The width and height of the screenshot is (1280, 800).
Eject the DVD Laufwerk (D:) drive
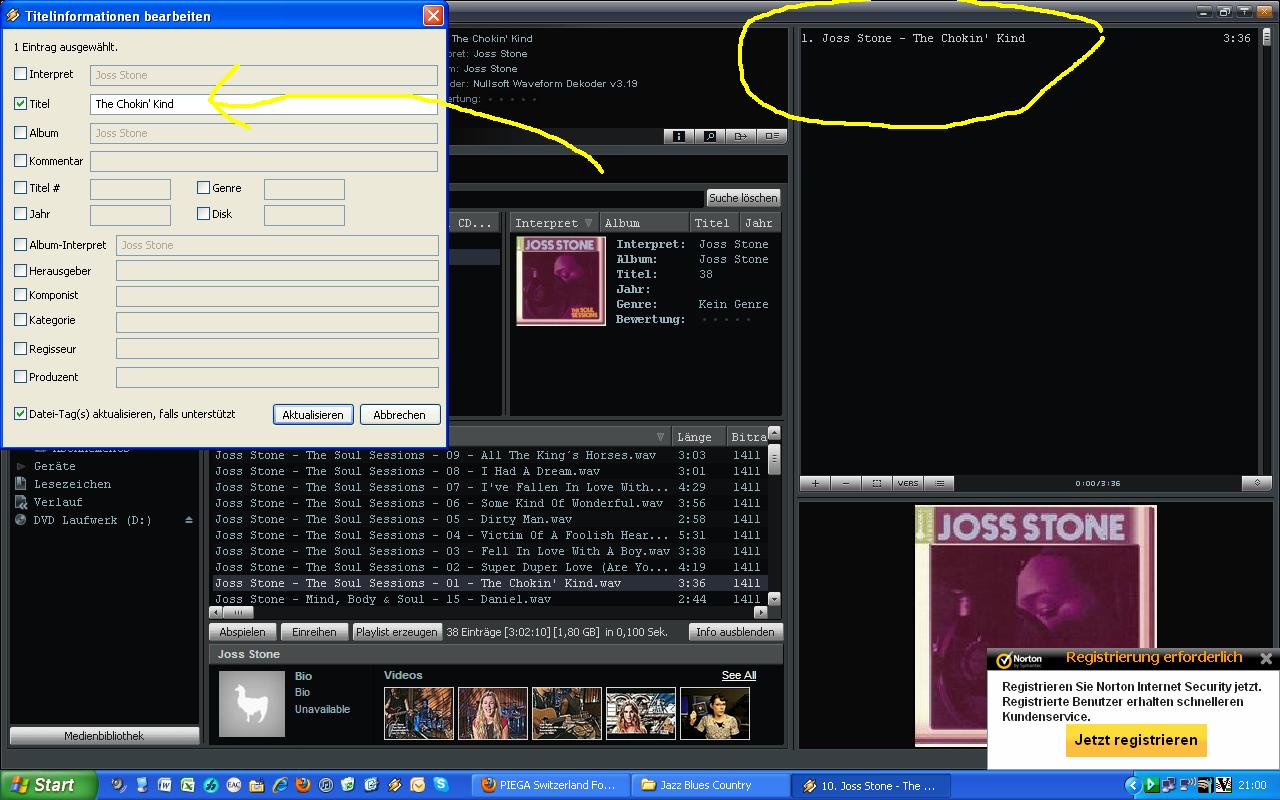189,520
